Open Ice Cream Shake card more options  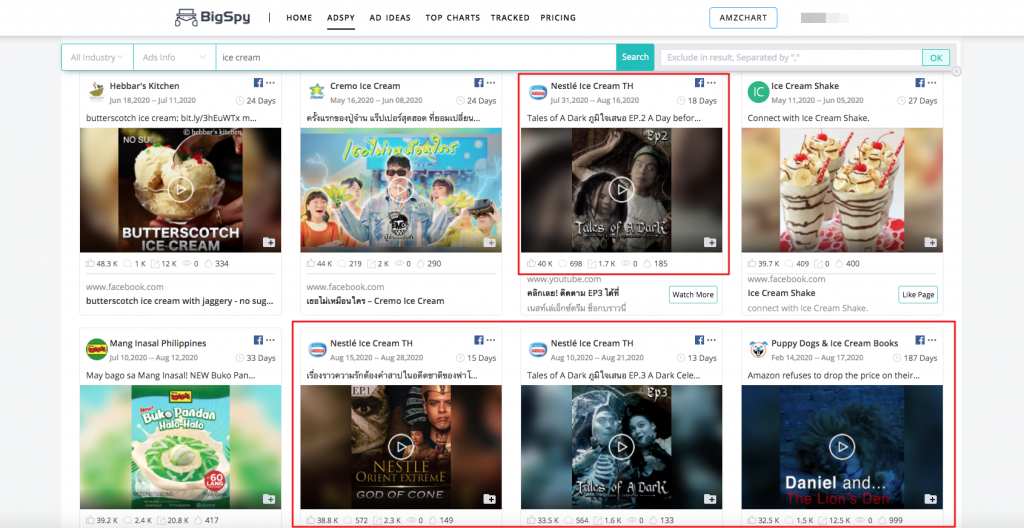(932, 83)
